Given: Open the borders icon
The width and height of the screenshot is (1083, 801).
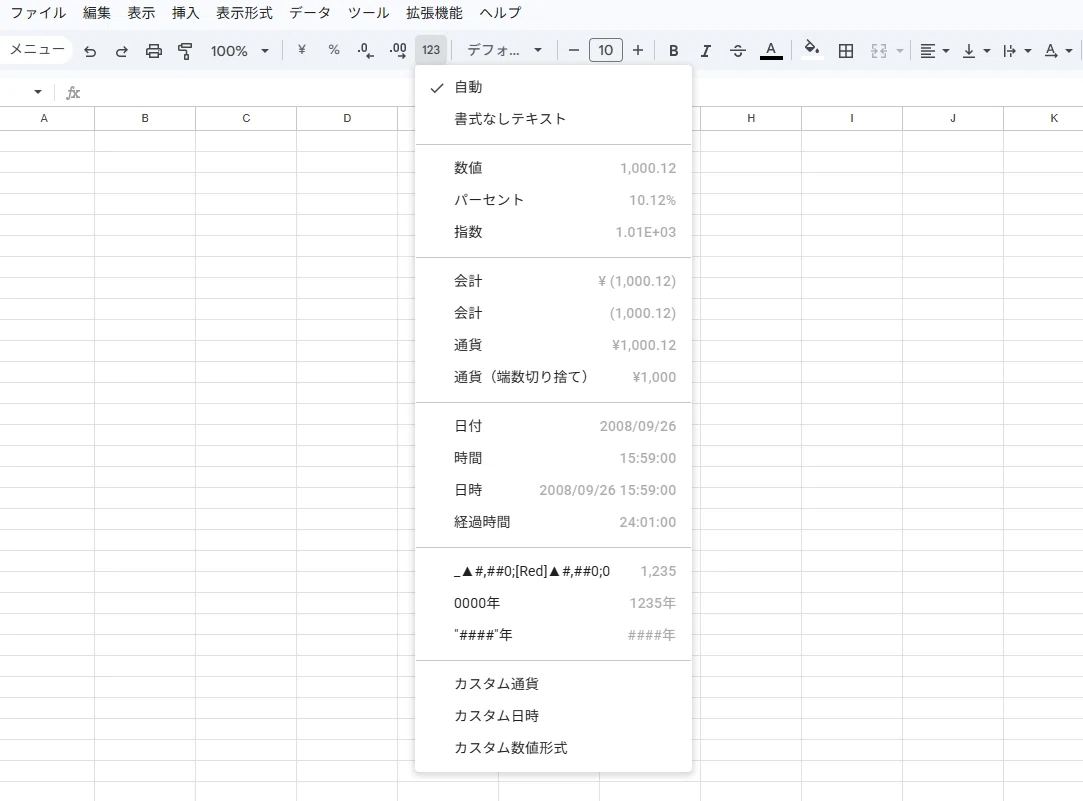Looking at the screenshot, I should (x=845, y=50).
